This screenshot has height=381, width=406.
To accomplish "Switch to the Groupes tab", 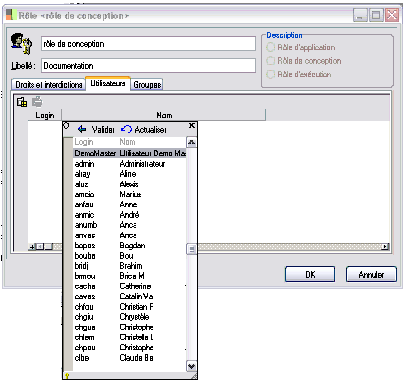I will click(x=147, y=85).
